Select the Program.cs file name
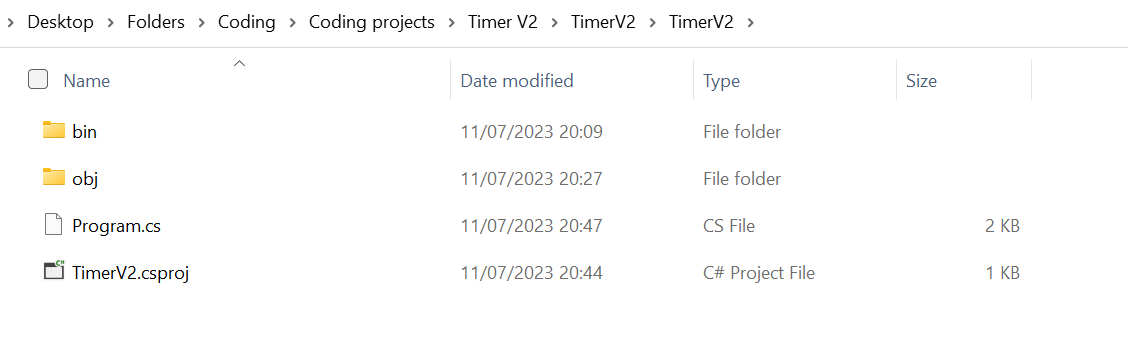This screenshot has width=1128, height=362. pos(117,226)
